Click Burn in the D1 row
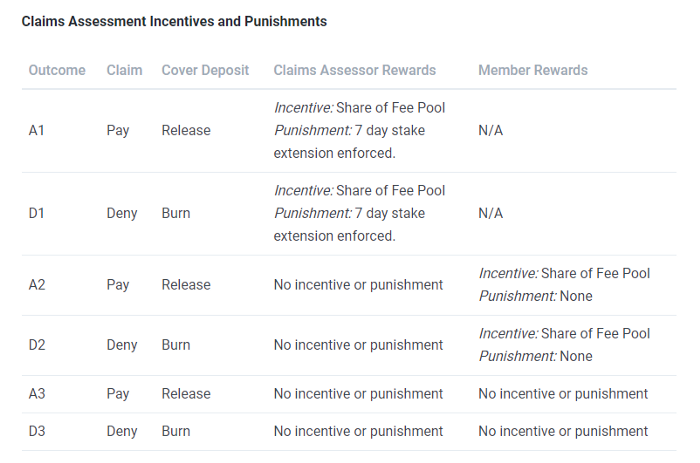Image resolution: width=700 pixels, height=463 pixels. [x=176, y=213]
